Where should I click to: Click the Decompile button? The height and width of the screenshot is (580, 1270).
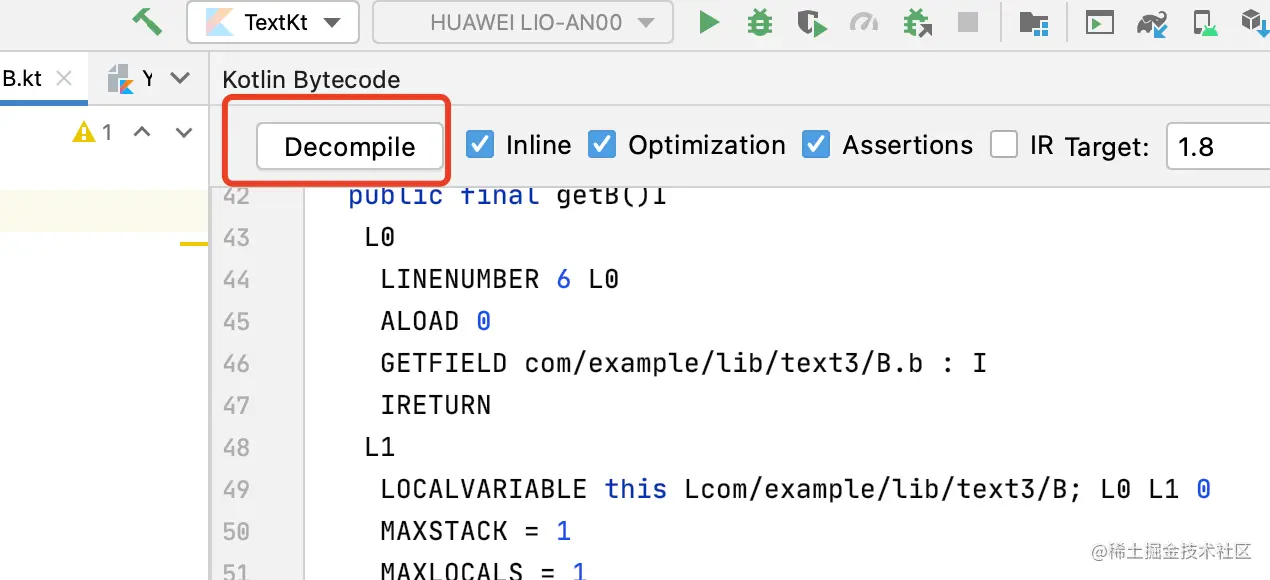tap(350, 147)
